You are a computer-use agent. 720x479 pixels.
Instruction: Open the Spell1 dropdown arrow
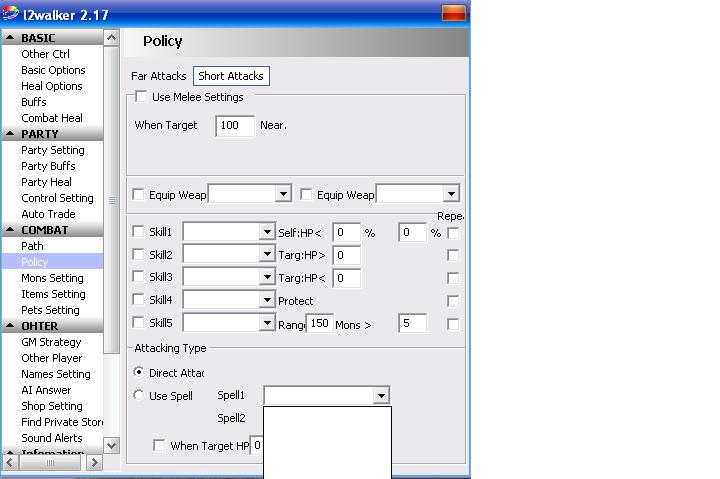(381, 395)
